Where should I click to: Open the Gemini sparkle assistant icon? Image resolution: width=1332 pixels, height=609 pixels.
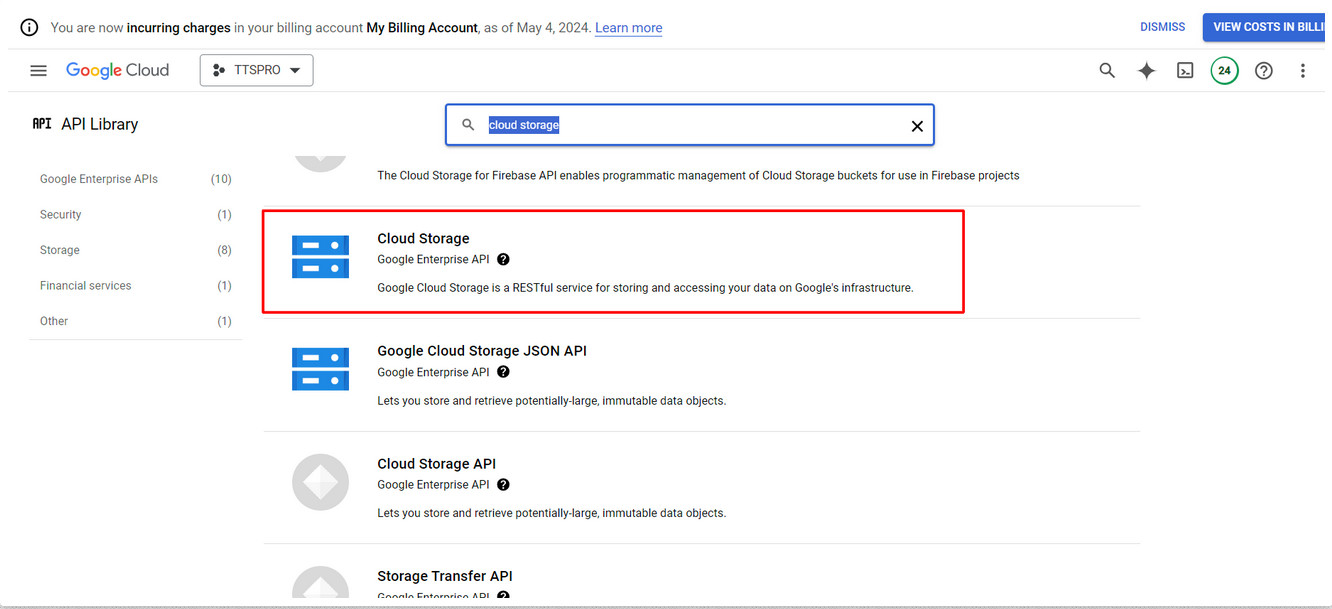click(1146, 70)
